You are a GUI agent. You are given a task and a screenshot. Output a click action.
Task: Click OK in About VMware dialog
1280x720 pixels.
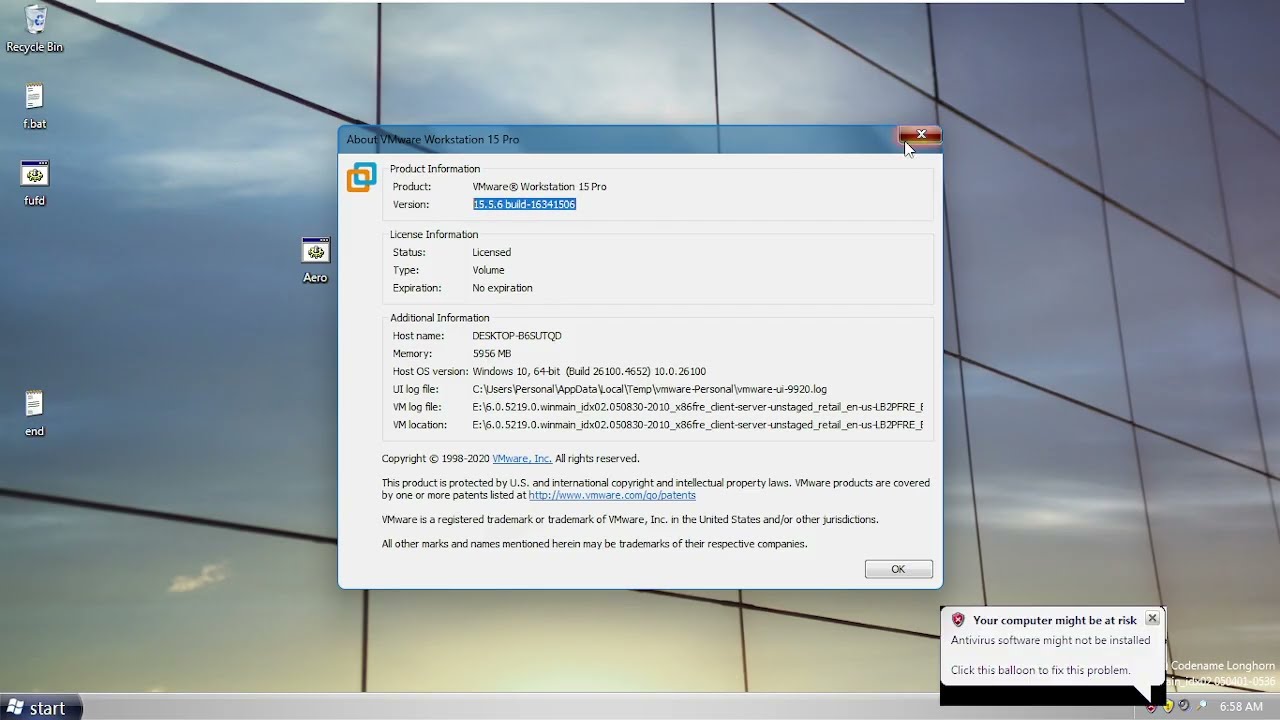pyautogui.click(x=898, y=569)
